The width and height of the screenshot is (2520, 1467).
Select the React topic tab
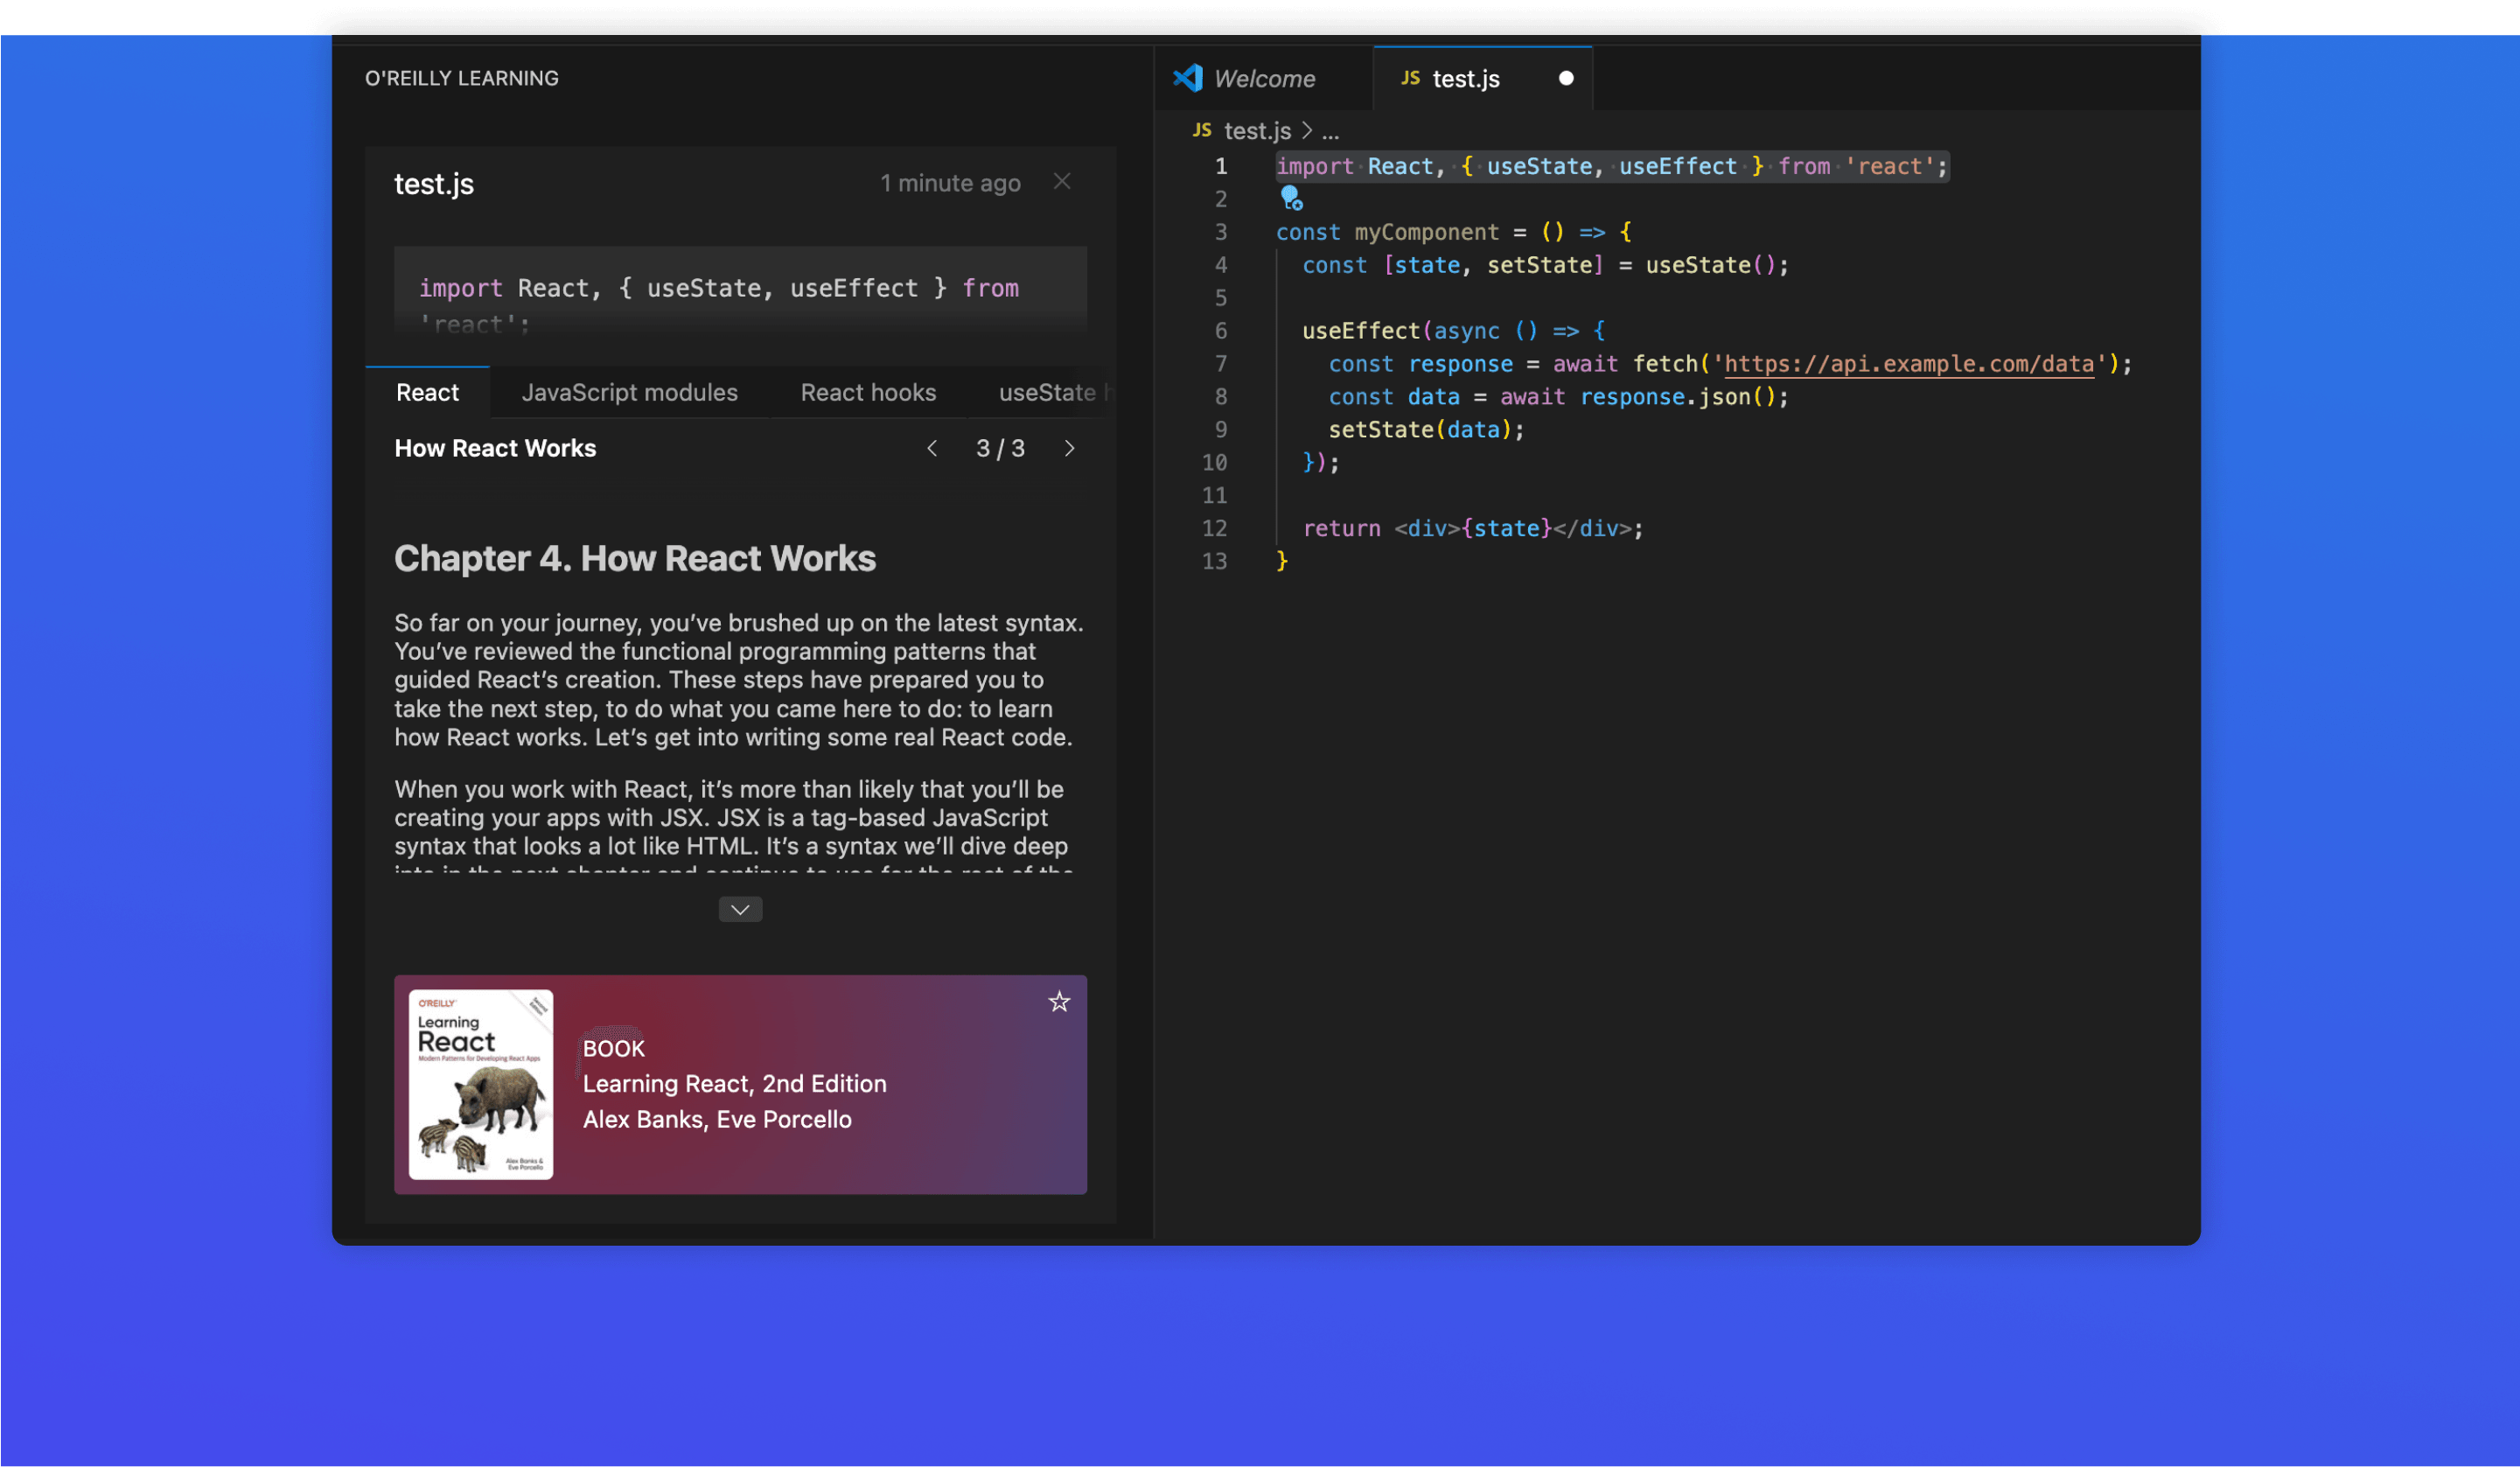427,393
